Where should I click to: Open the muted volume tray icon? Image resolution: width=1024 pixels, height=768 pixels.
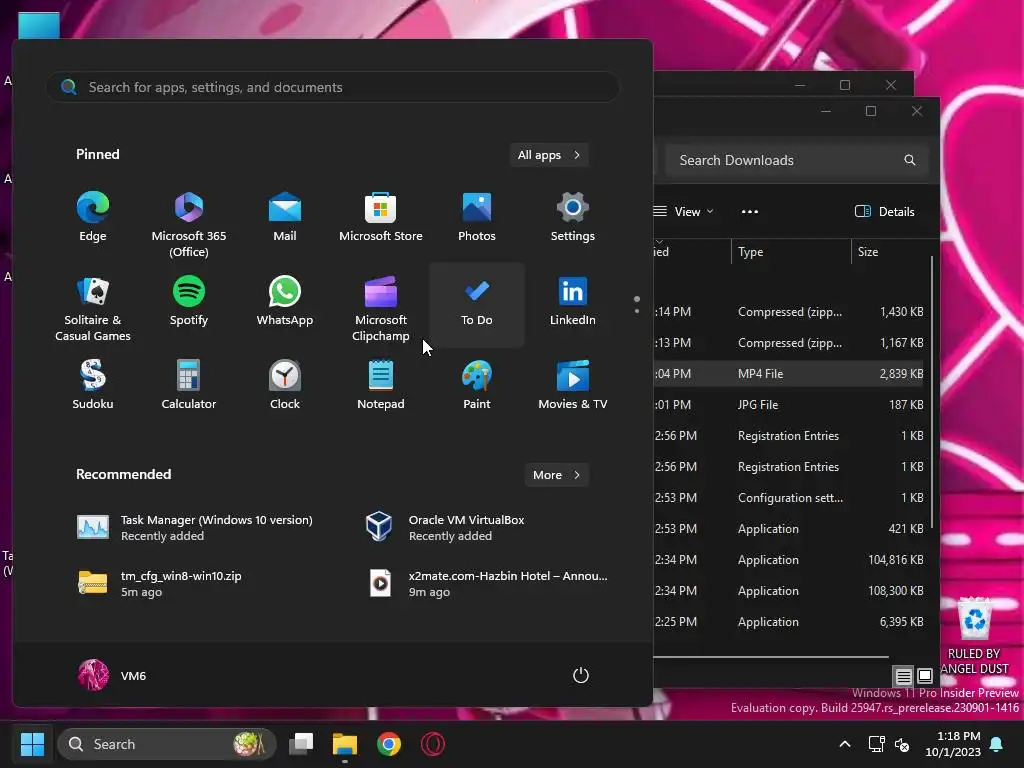pos(902,744)
